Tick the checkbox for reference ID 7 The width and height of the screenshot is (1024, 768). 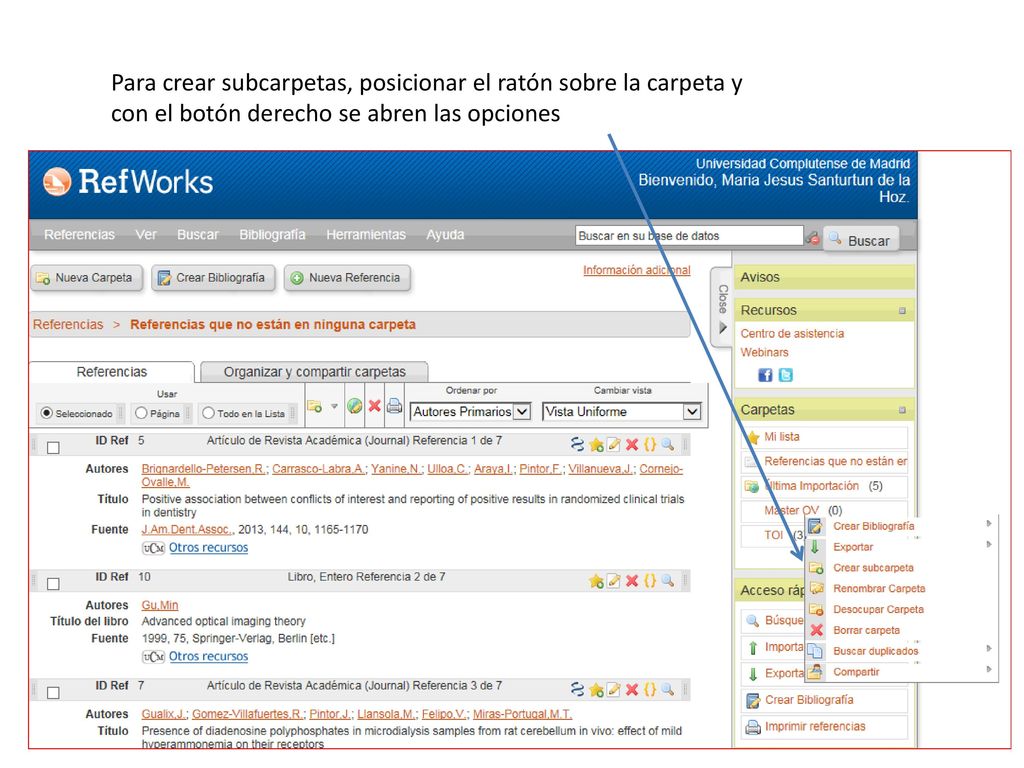54,692
